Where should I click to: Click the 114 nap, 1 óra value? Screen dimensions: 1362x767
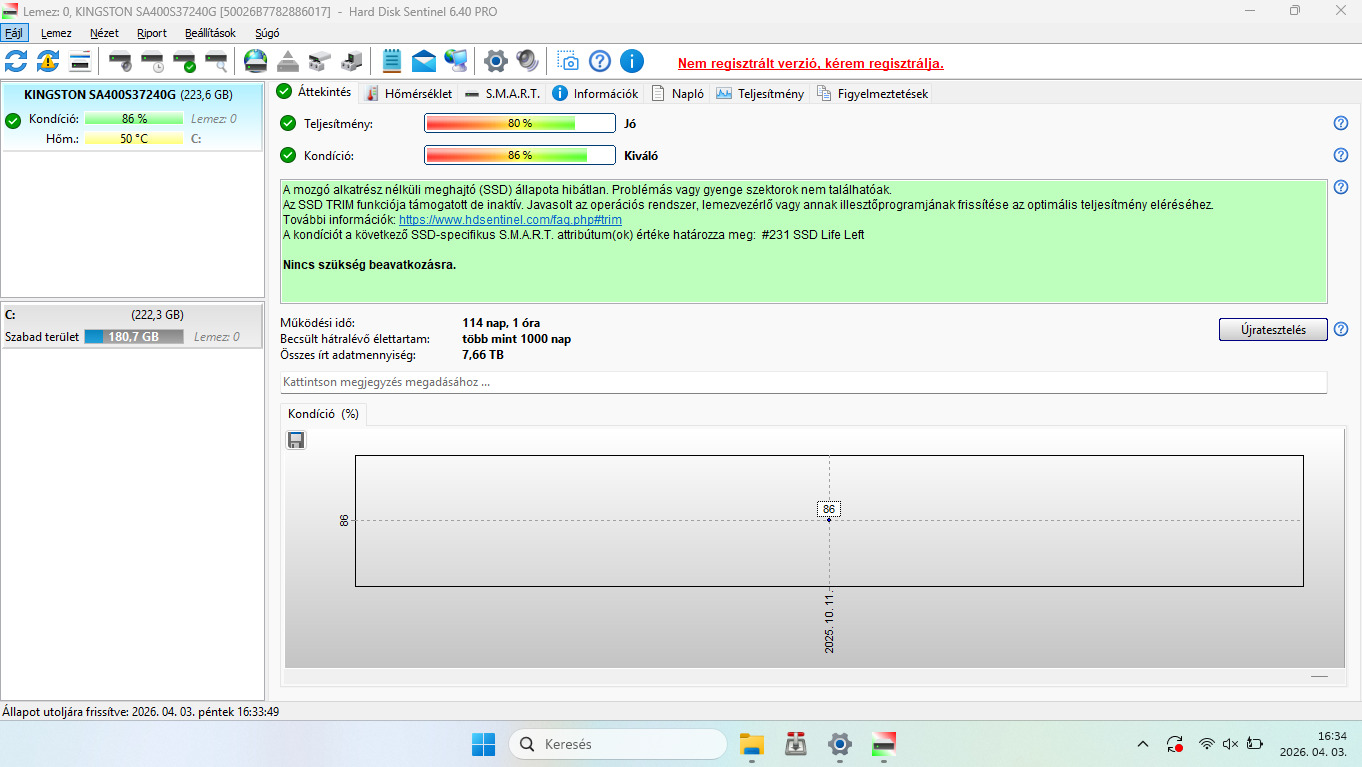501,323
